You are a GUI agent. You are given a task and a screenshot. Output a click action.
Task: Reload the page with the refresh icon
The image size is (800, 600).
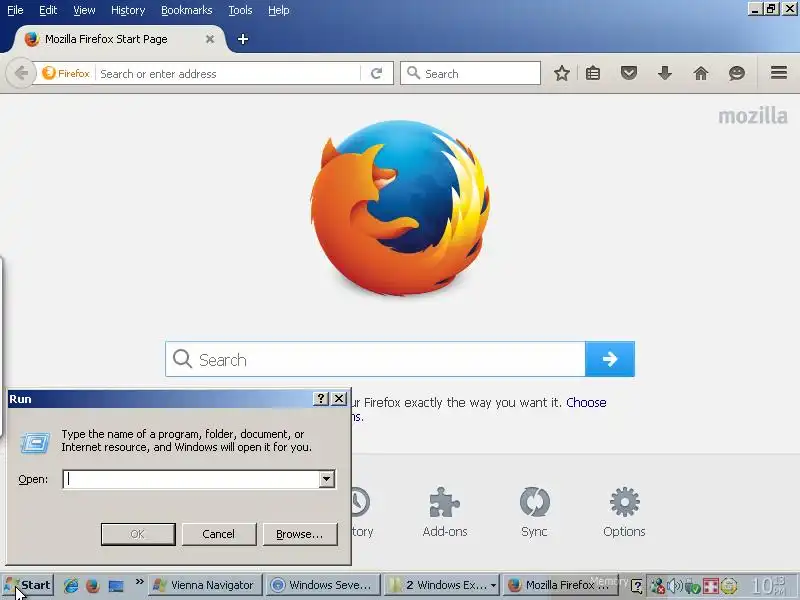pyautogui.click(x=377, y=73)
